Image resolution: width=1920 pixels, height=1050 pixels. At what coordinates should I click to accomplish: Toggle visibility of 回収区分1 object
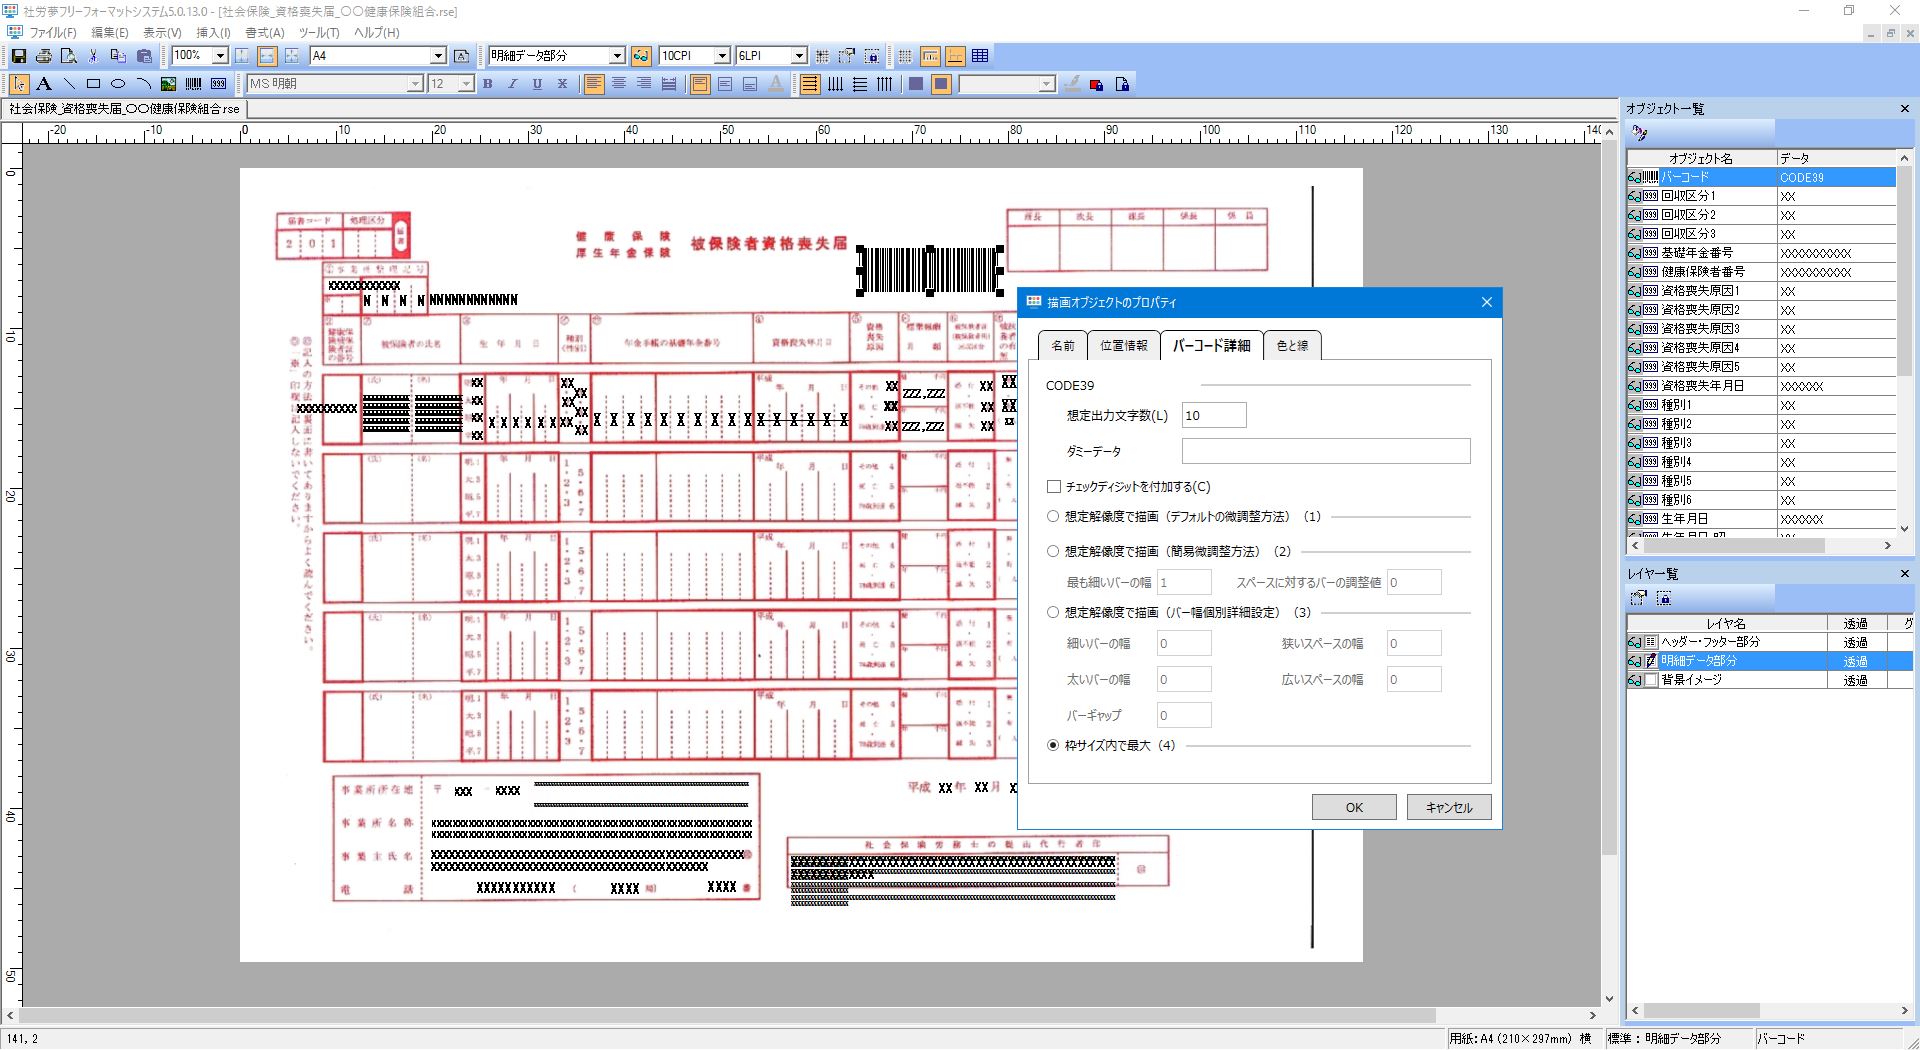click(x=1635, y=196)
